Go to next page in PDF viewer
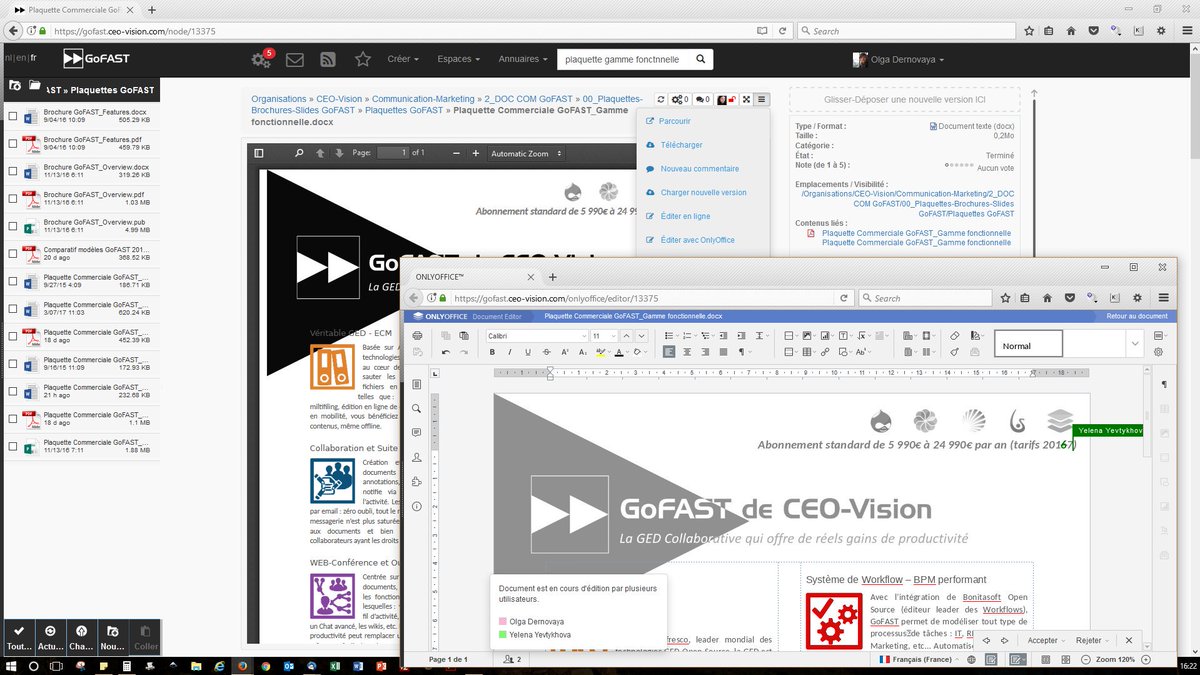The width and height of the screenshot is (1200, 675). 340,153
